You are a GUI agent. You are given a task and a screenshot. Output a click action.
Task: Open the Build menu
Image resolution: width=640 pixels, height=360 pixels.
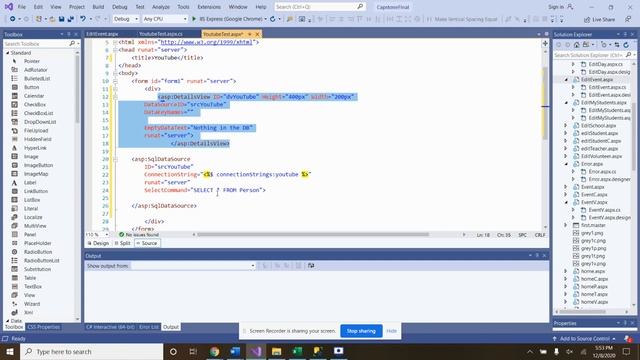click(98, 7)
